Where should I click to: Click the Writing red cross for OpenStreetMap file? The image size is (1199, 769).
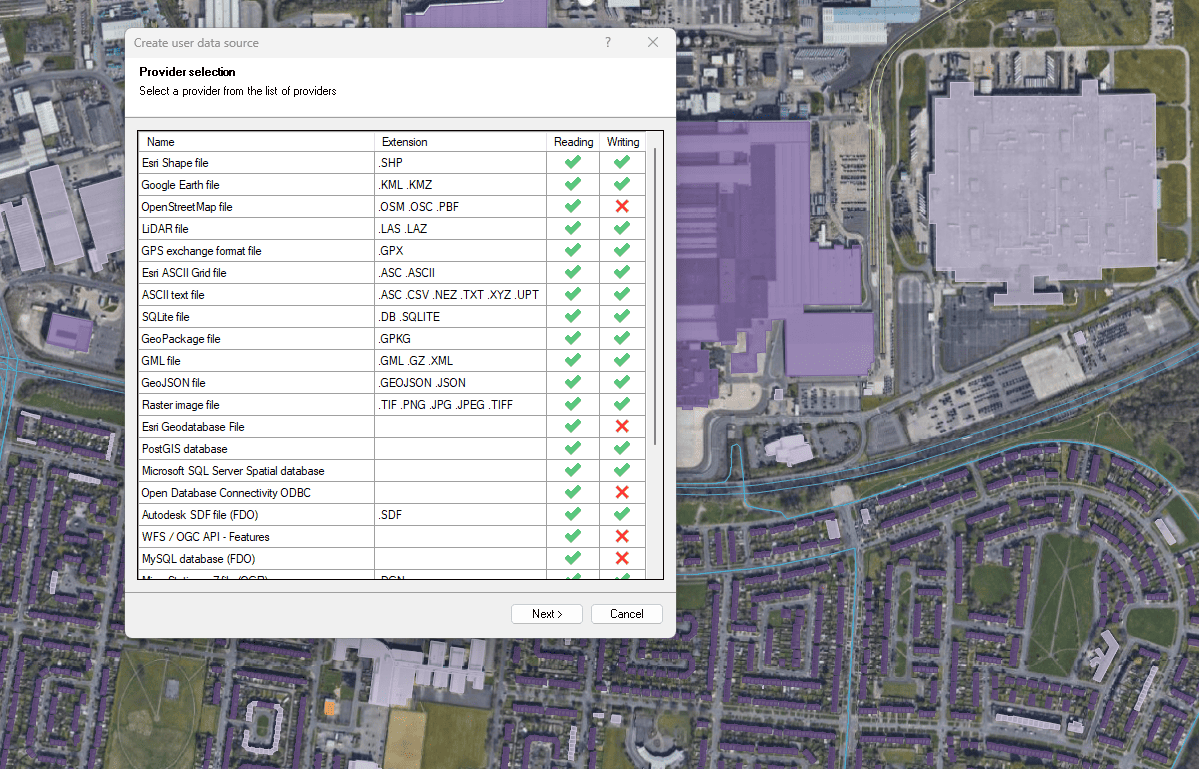tap(622, 207)
